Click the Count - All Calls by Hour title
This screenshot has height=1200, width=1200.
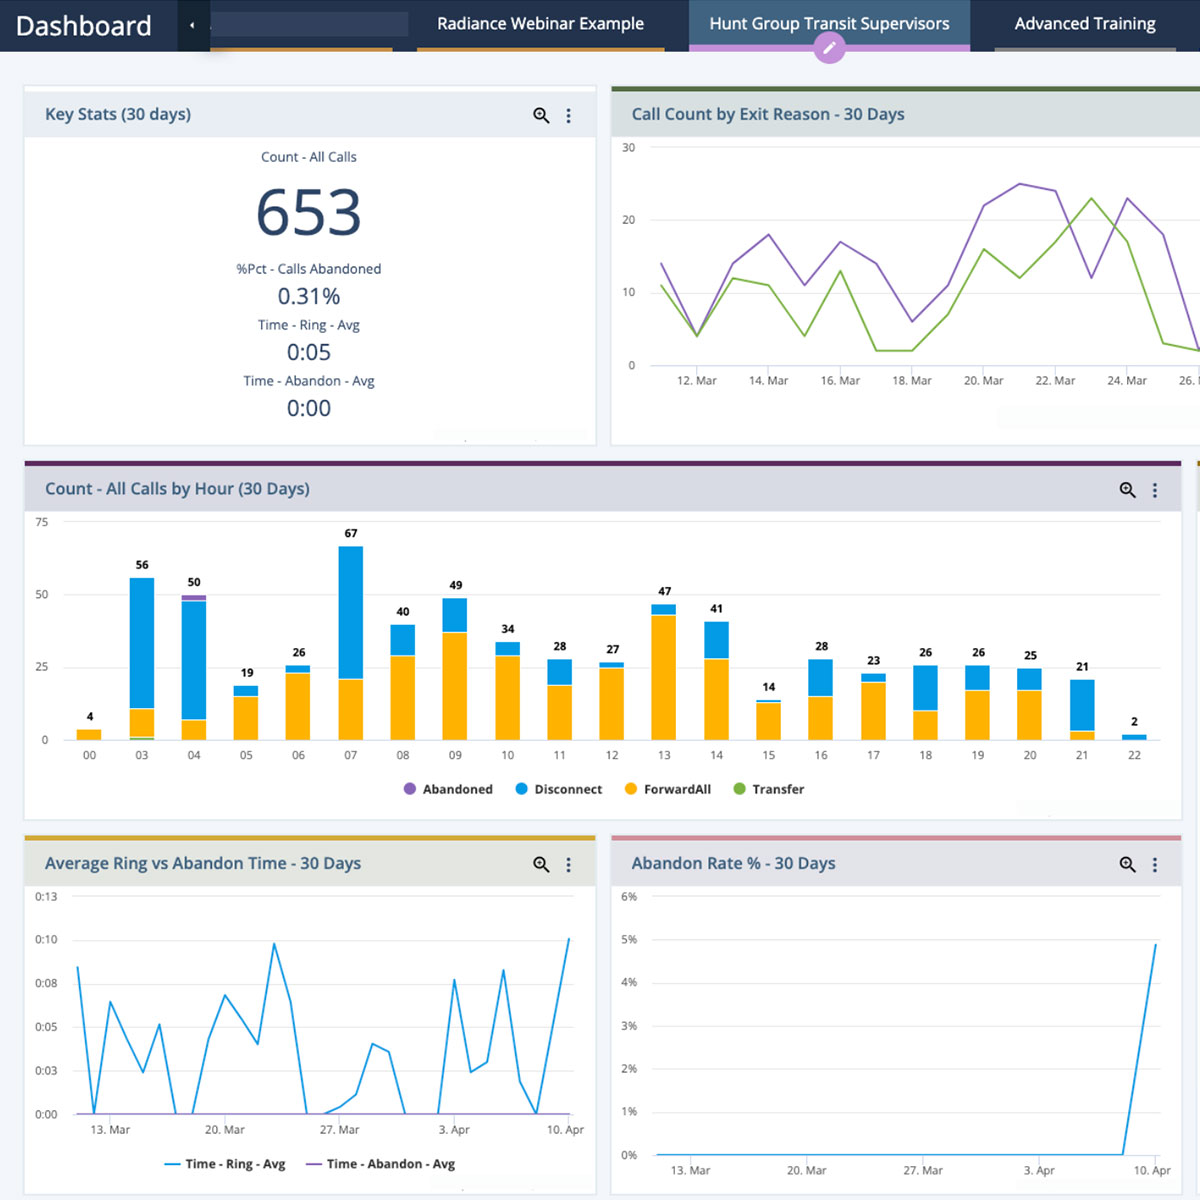tap(177, 489)
